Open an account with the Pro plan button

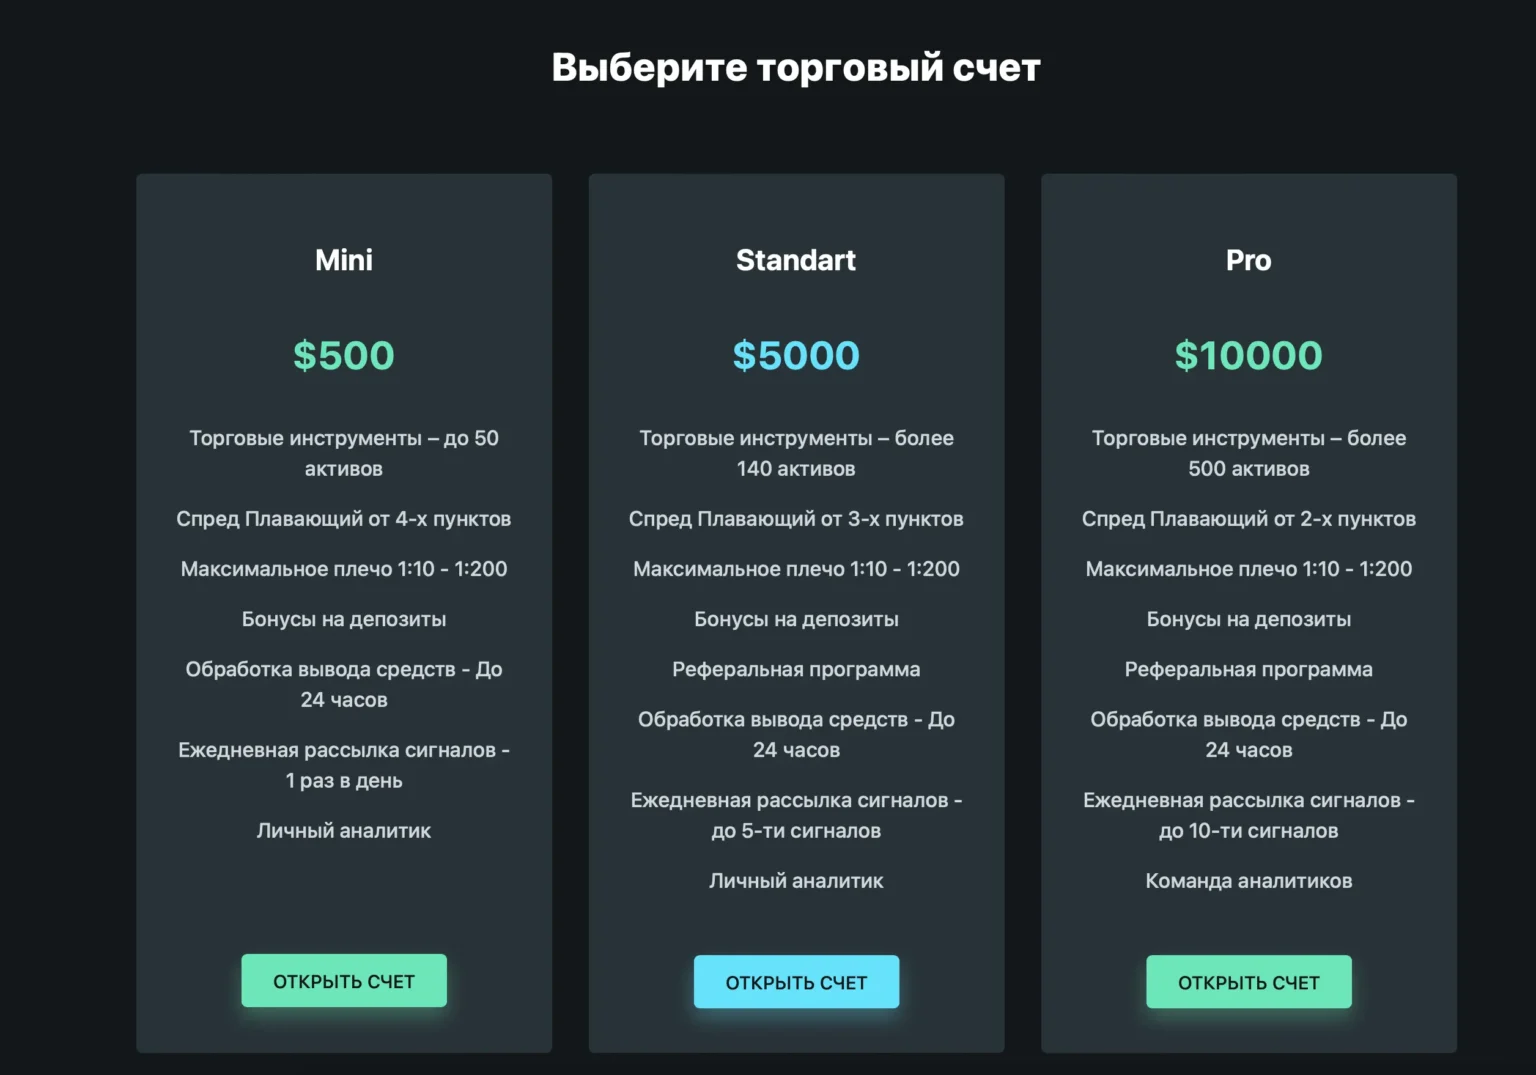1248,982
